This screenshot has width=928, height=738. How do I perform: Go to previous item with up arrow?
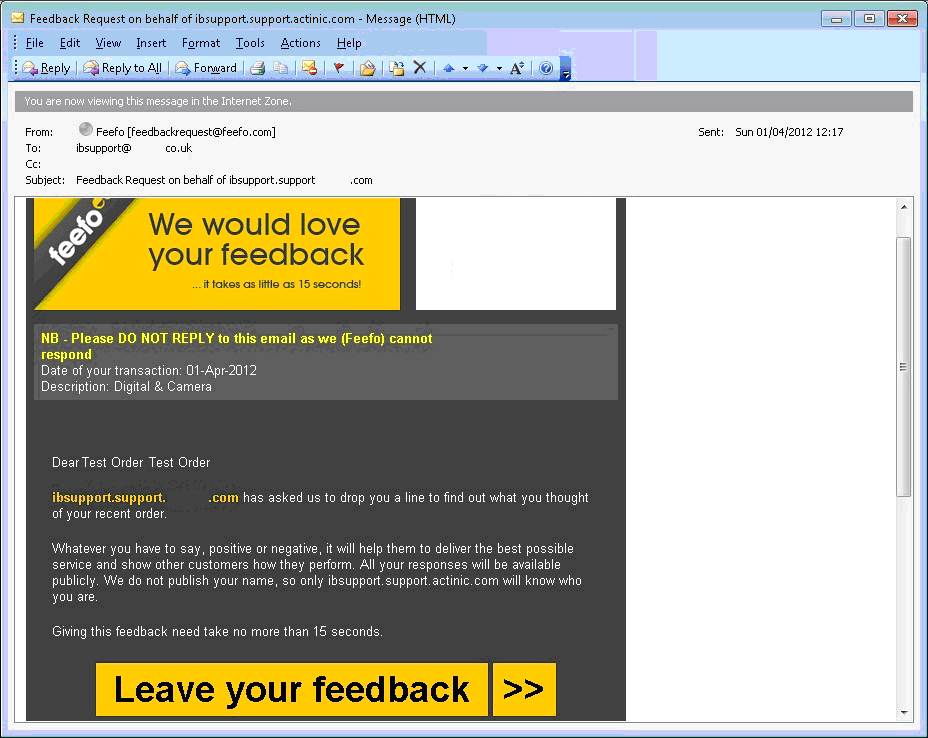(449, 68)
